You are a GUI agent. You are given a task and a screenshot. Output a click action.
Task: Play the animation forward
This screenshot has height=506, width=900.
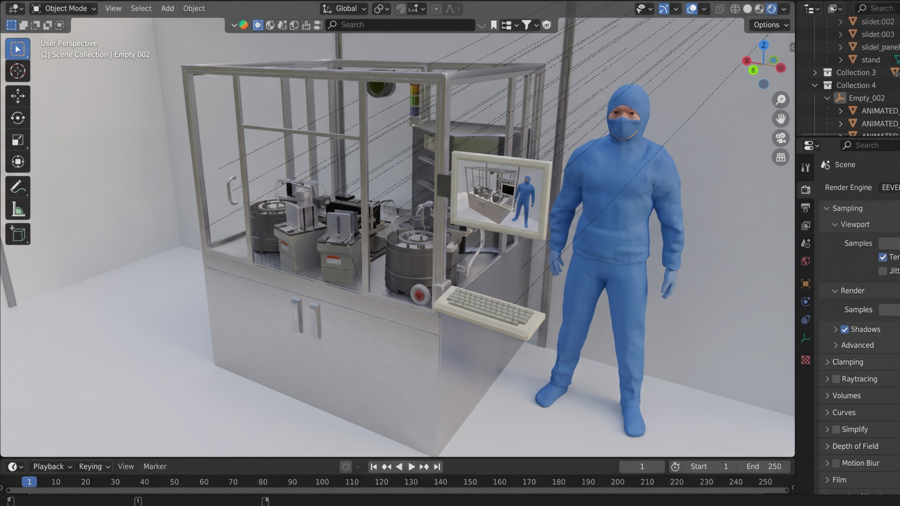(x=412, y=466)
